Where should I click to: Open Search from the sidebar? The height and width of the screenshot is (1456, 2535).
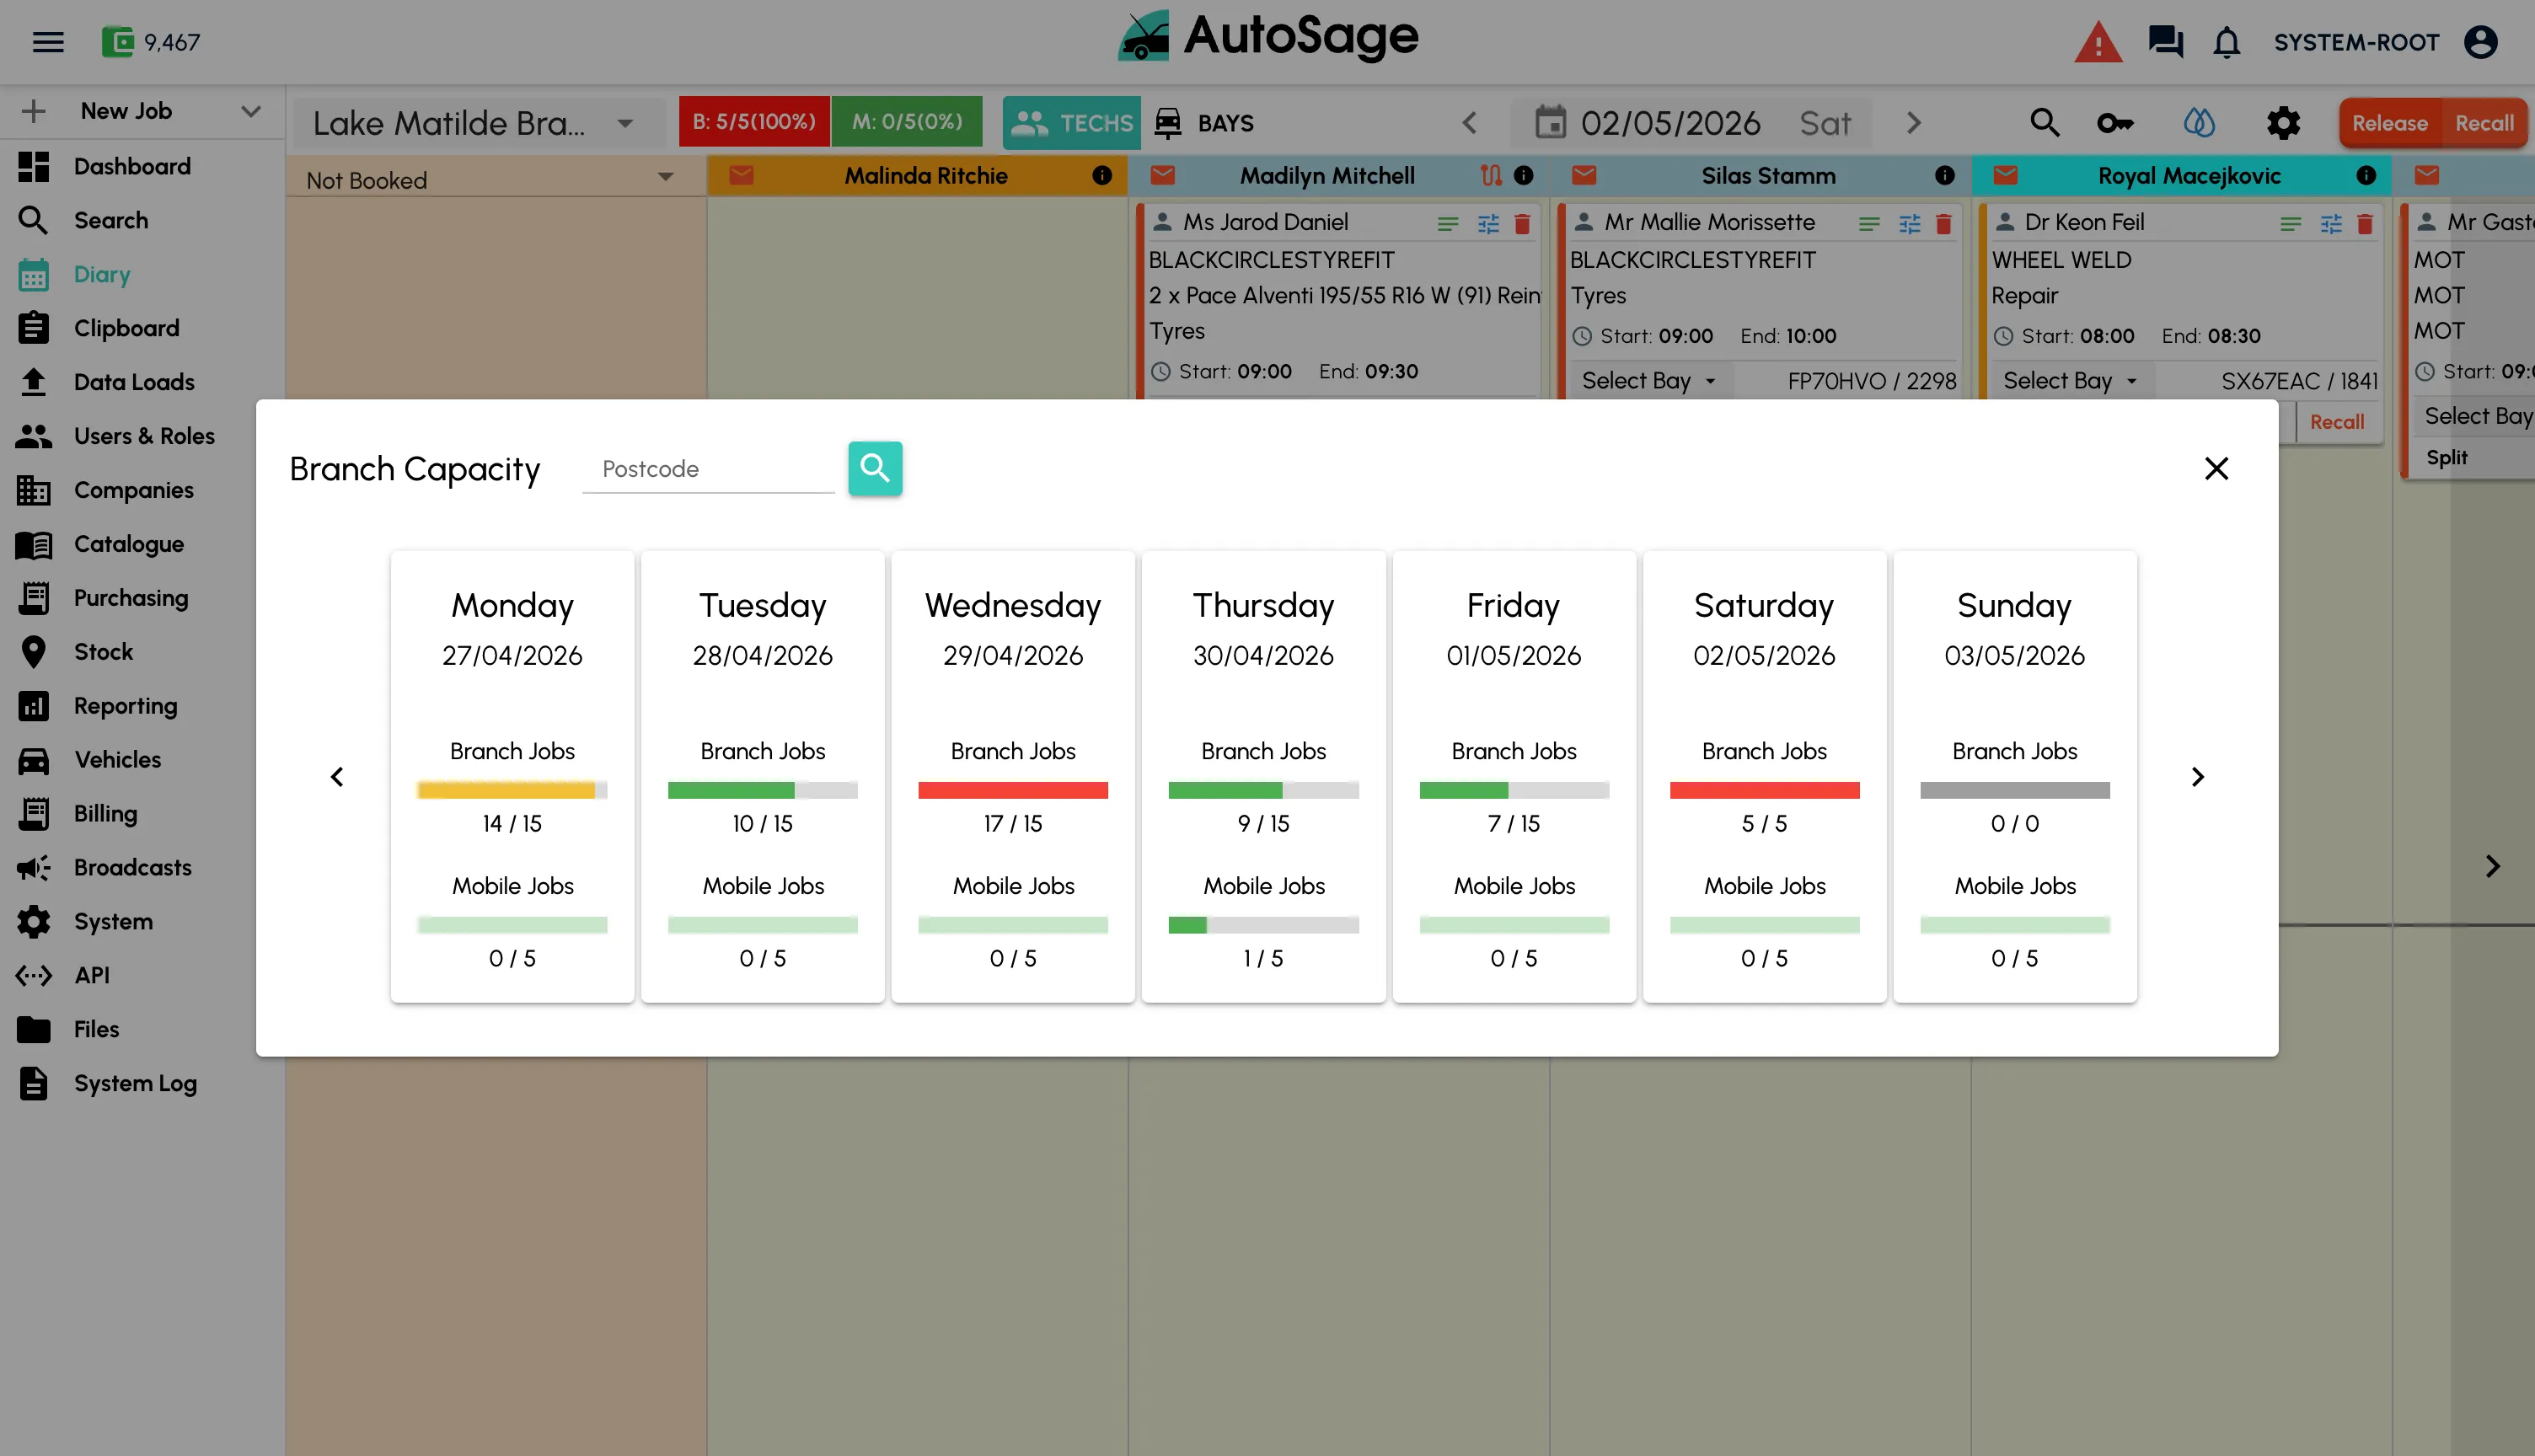pos(111,220)
